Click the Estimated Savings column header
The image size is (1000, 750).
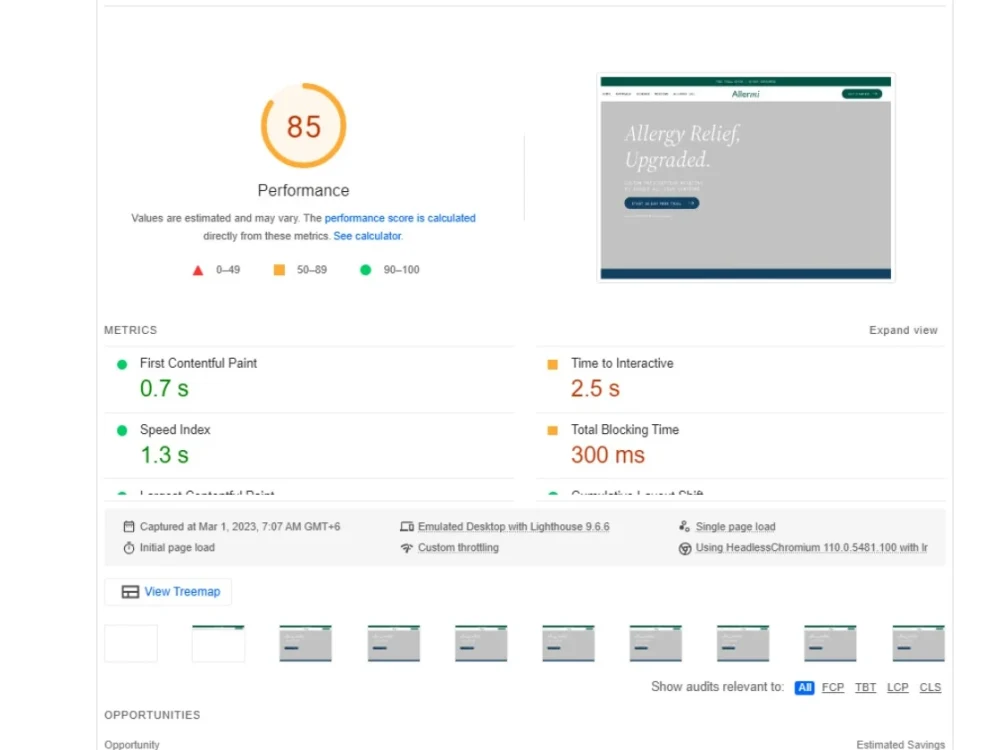[x=901, y=744]
